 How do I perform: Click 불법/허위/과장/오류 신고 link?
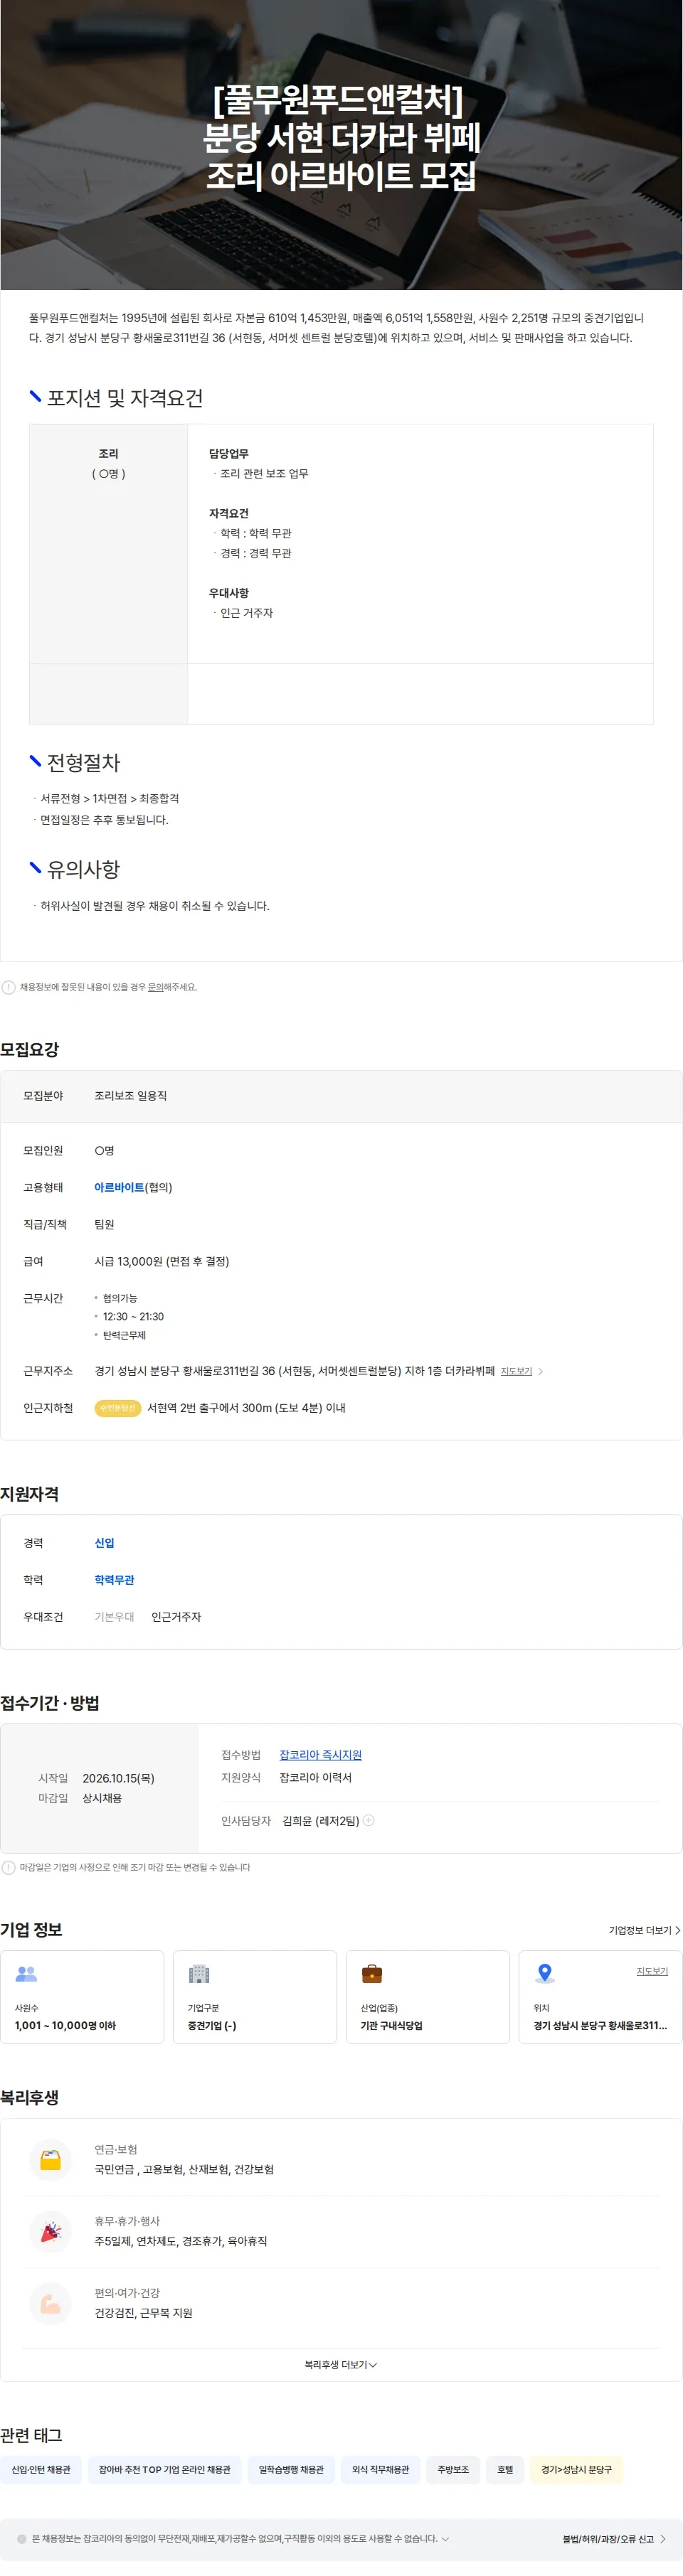coord(614,2539)
